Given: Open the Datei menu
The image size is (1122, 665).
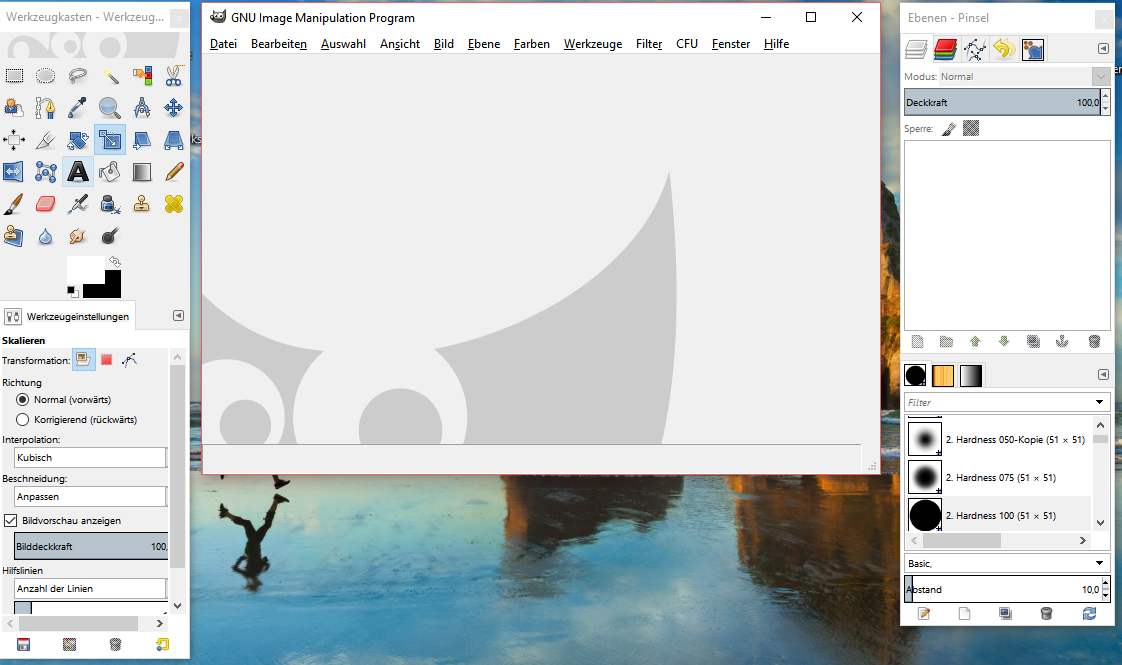Looking at the screenshot, I should [x=223, y=44].
